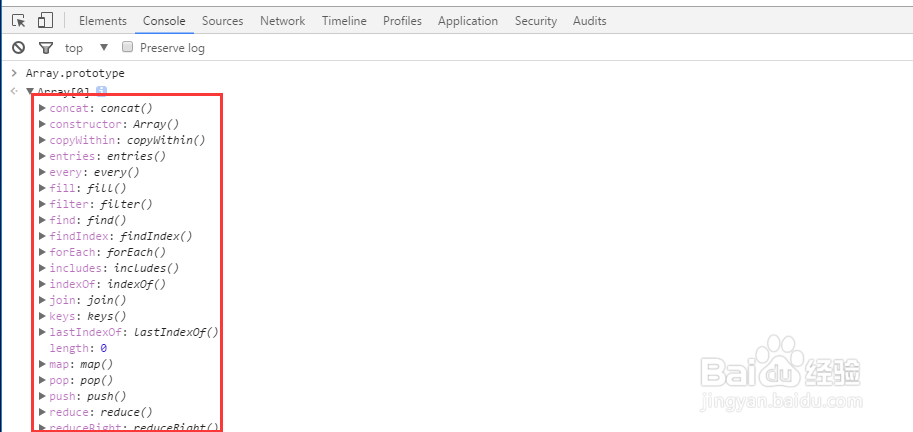Image resolution: width=913 pixels, height=432 pixels.
Task: Click the length: 0 property row
Action: tap(78, 348)
